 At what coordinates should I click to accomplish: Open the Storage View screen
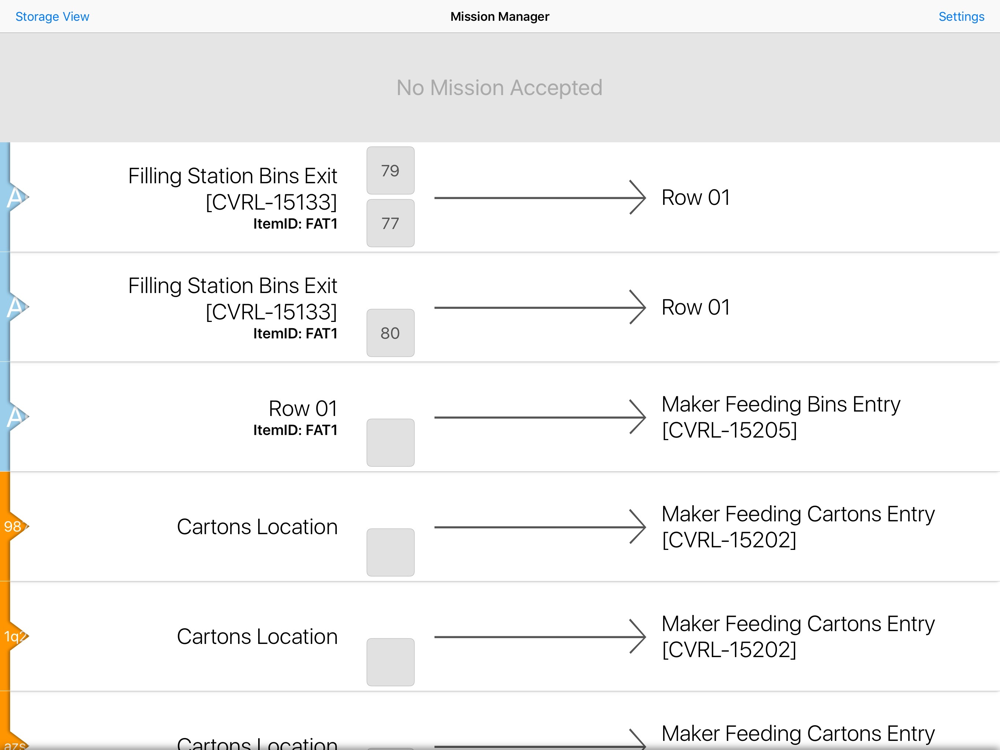[x=52, y=17]
